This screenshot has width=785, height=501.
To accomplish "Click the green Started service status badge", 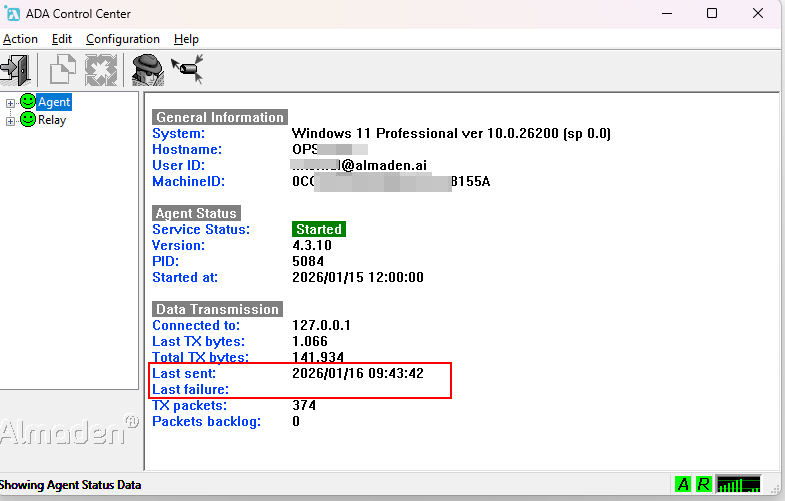I will click(319, 229).
